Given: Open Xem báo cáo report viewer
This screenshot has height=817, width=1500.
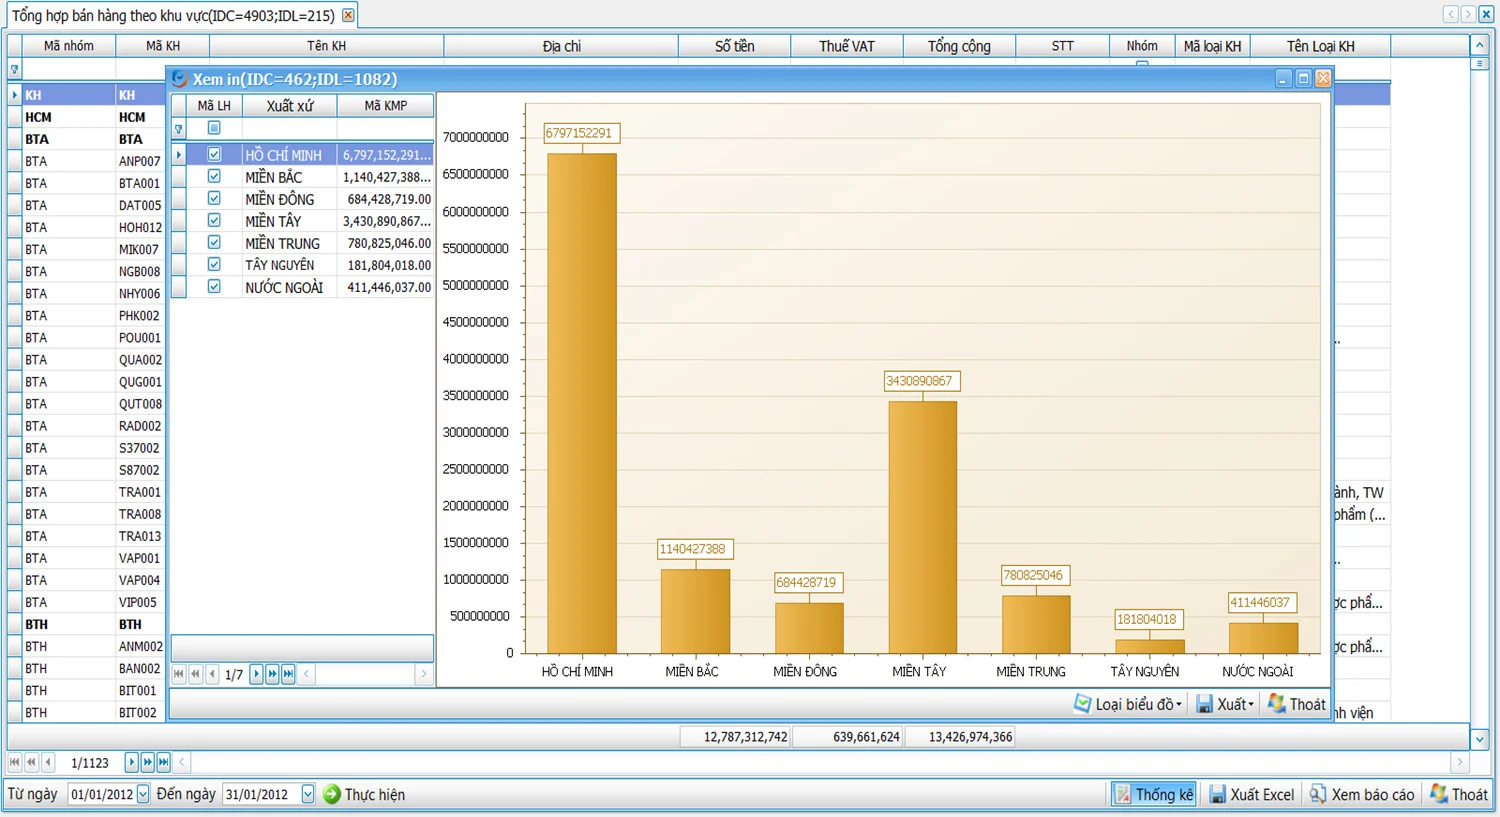Looking at the screenshot, I should (1362, 794).
